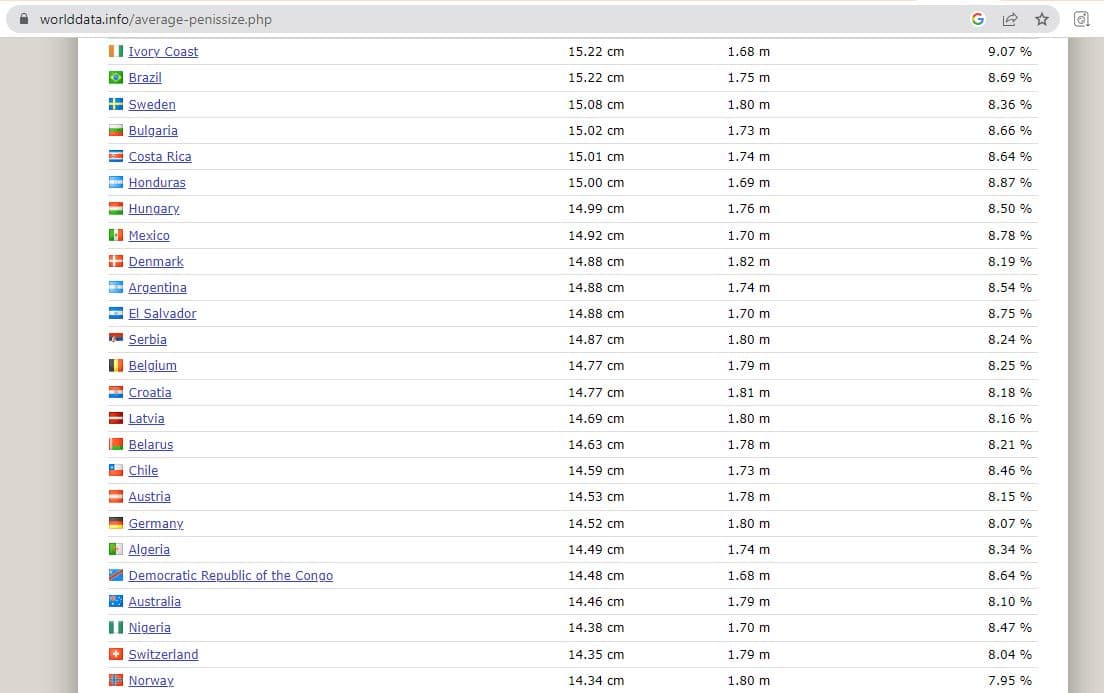Select the 7.95 % value in Norway row
The width and height of the screenshot is (1104, 693).
(x=1010, y=680)
